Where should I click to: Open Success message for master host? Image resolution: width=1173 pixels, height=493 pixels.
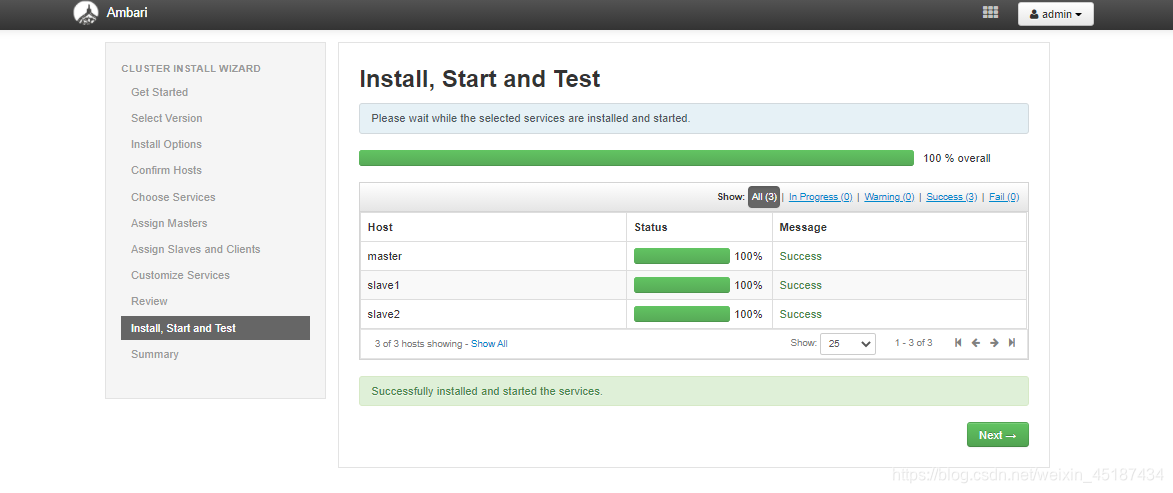(x=800, y=256)
